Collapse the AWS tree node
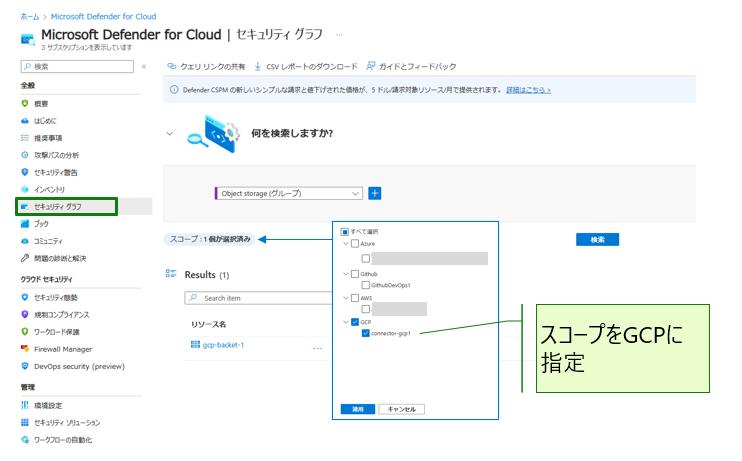Image resolution: width=742 pixels, height=461 pixels. (346, 298)
